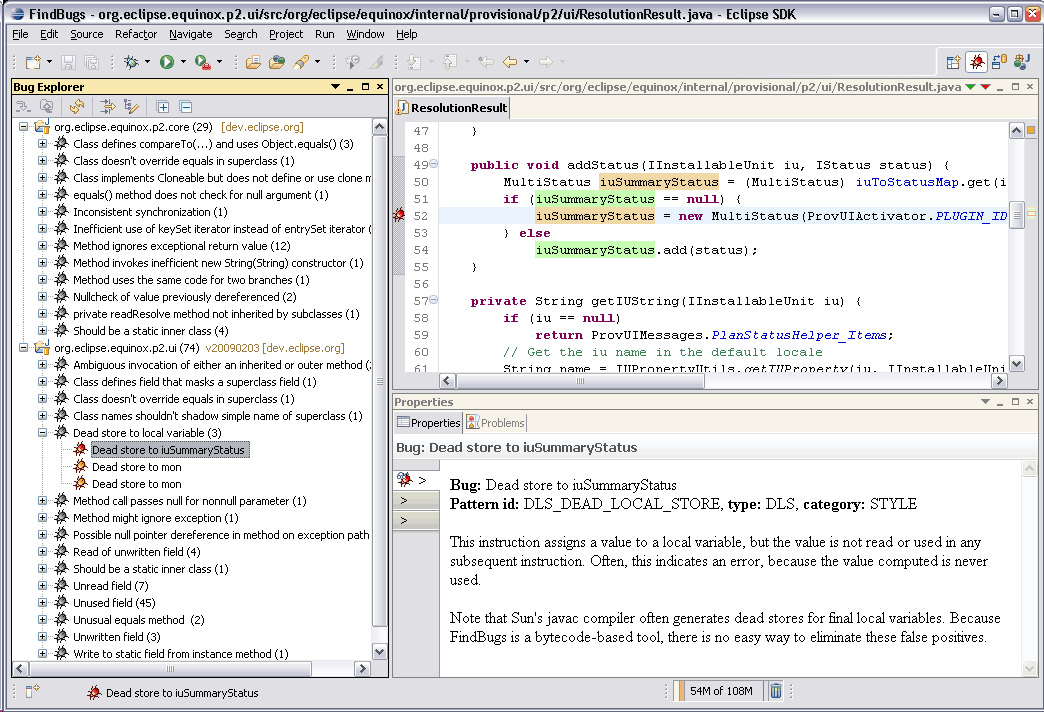Open dropdown arrow next to New icon
Viewport: 1044px width, 712px height.
click(49, 62)
